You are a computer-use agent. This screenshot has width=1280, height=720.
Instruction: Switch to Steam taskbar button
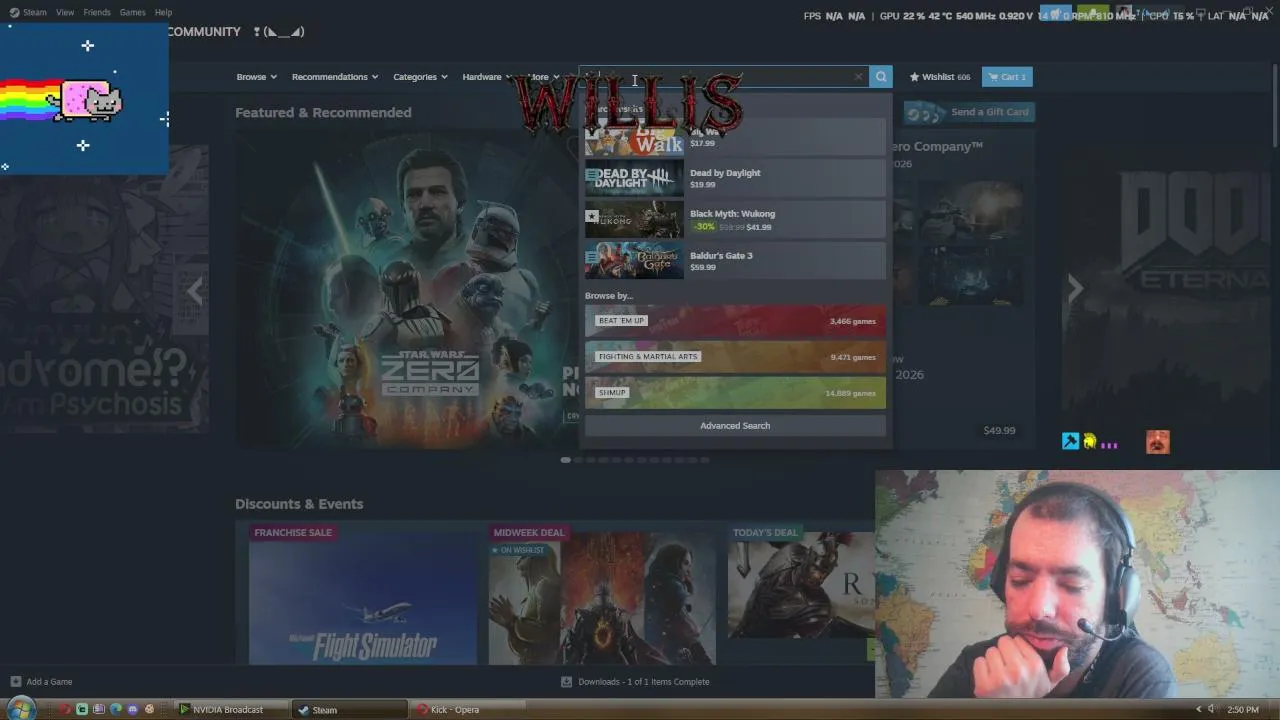[x=350, y=710]
